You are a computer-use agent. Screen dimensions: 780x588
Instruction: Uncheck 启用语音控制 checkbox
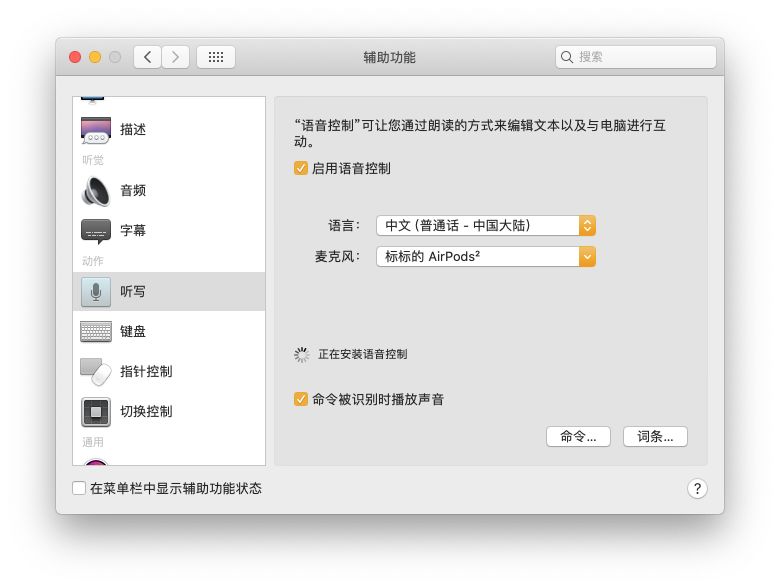point(300,168)
